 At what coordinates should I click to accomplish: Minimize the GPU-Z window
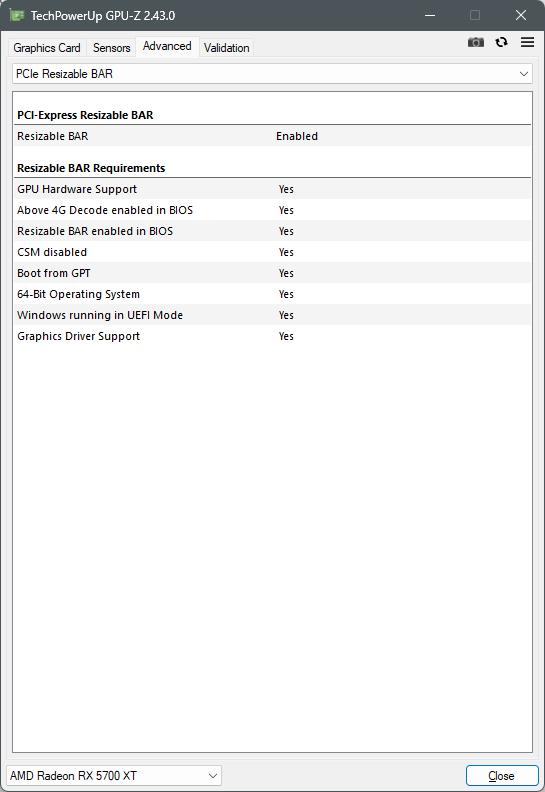click(x=430, y=15)
